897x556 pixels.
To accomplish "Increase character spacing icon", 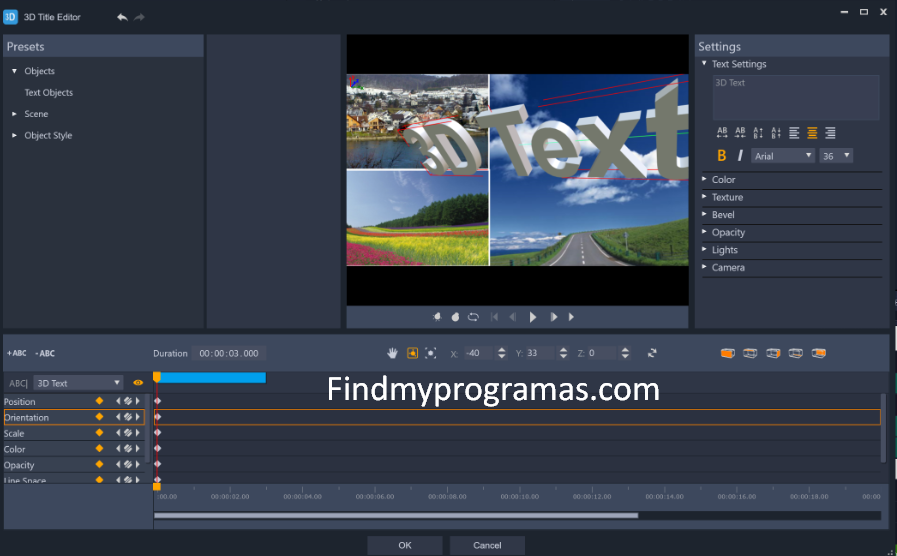I will [x=722, y=133].
